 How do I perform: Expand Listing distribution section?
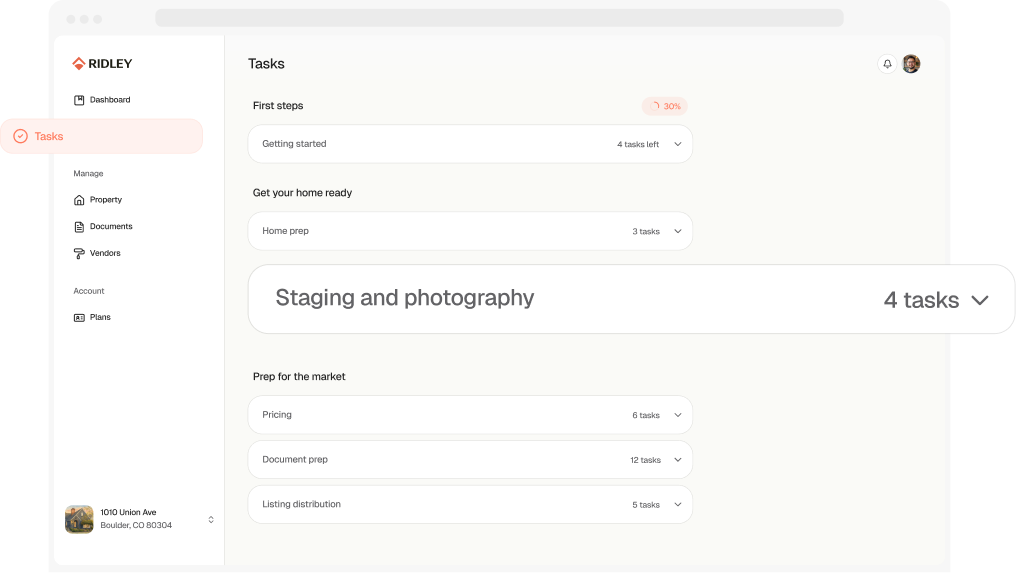[677, 505]
